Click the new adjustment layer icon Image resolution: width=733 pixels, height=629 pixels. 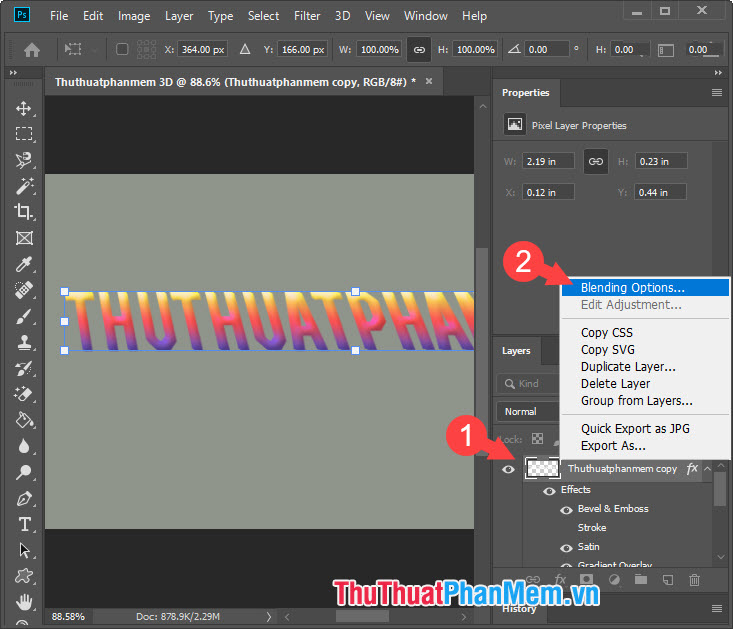click(x=614, y=580)
